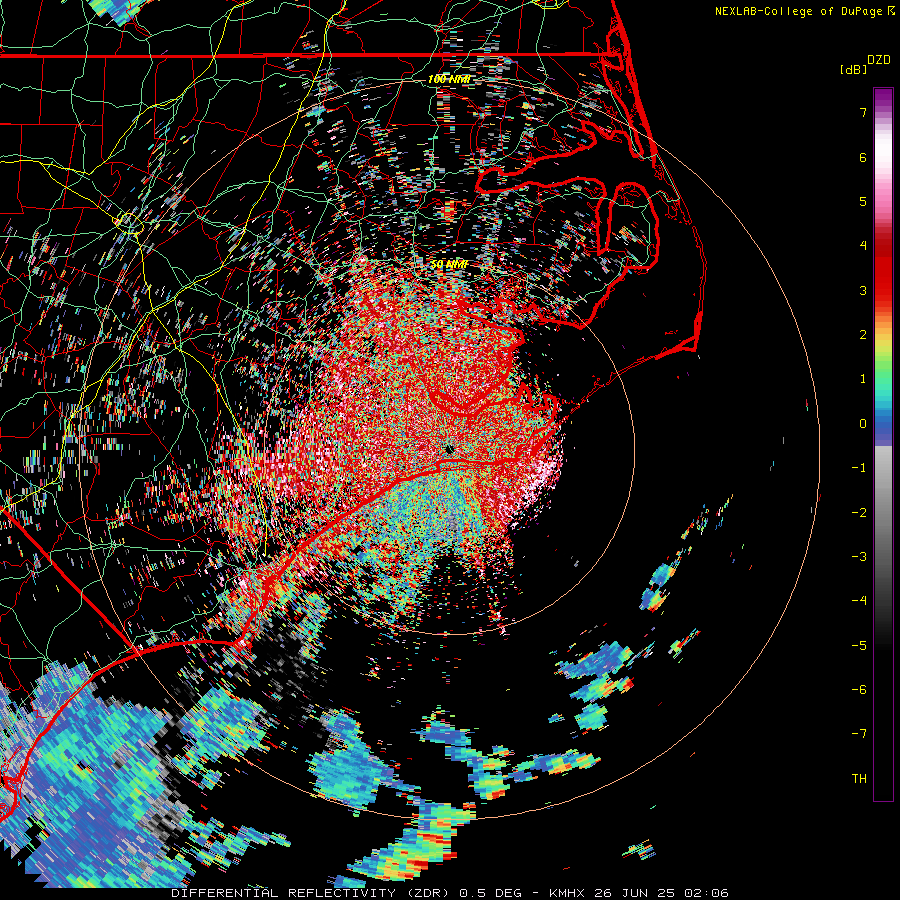The image size is (900, 900).
Task: Click the 100 NMI range ring label
Action: tap(449, 79)
